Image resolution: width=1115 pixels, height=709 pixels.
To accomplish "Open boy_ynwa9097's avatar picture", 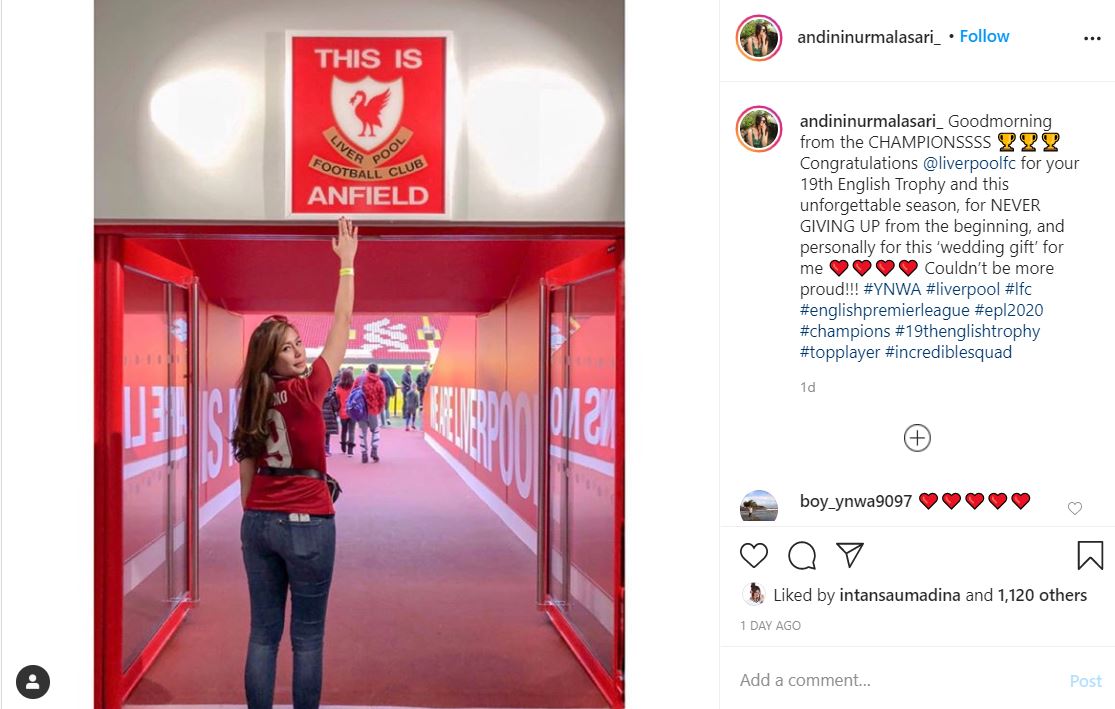I will pos(759,506).
